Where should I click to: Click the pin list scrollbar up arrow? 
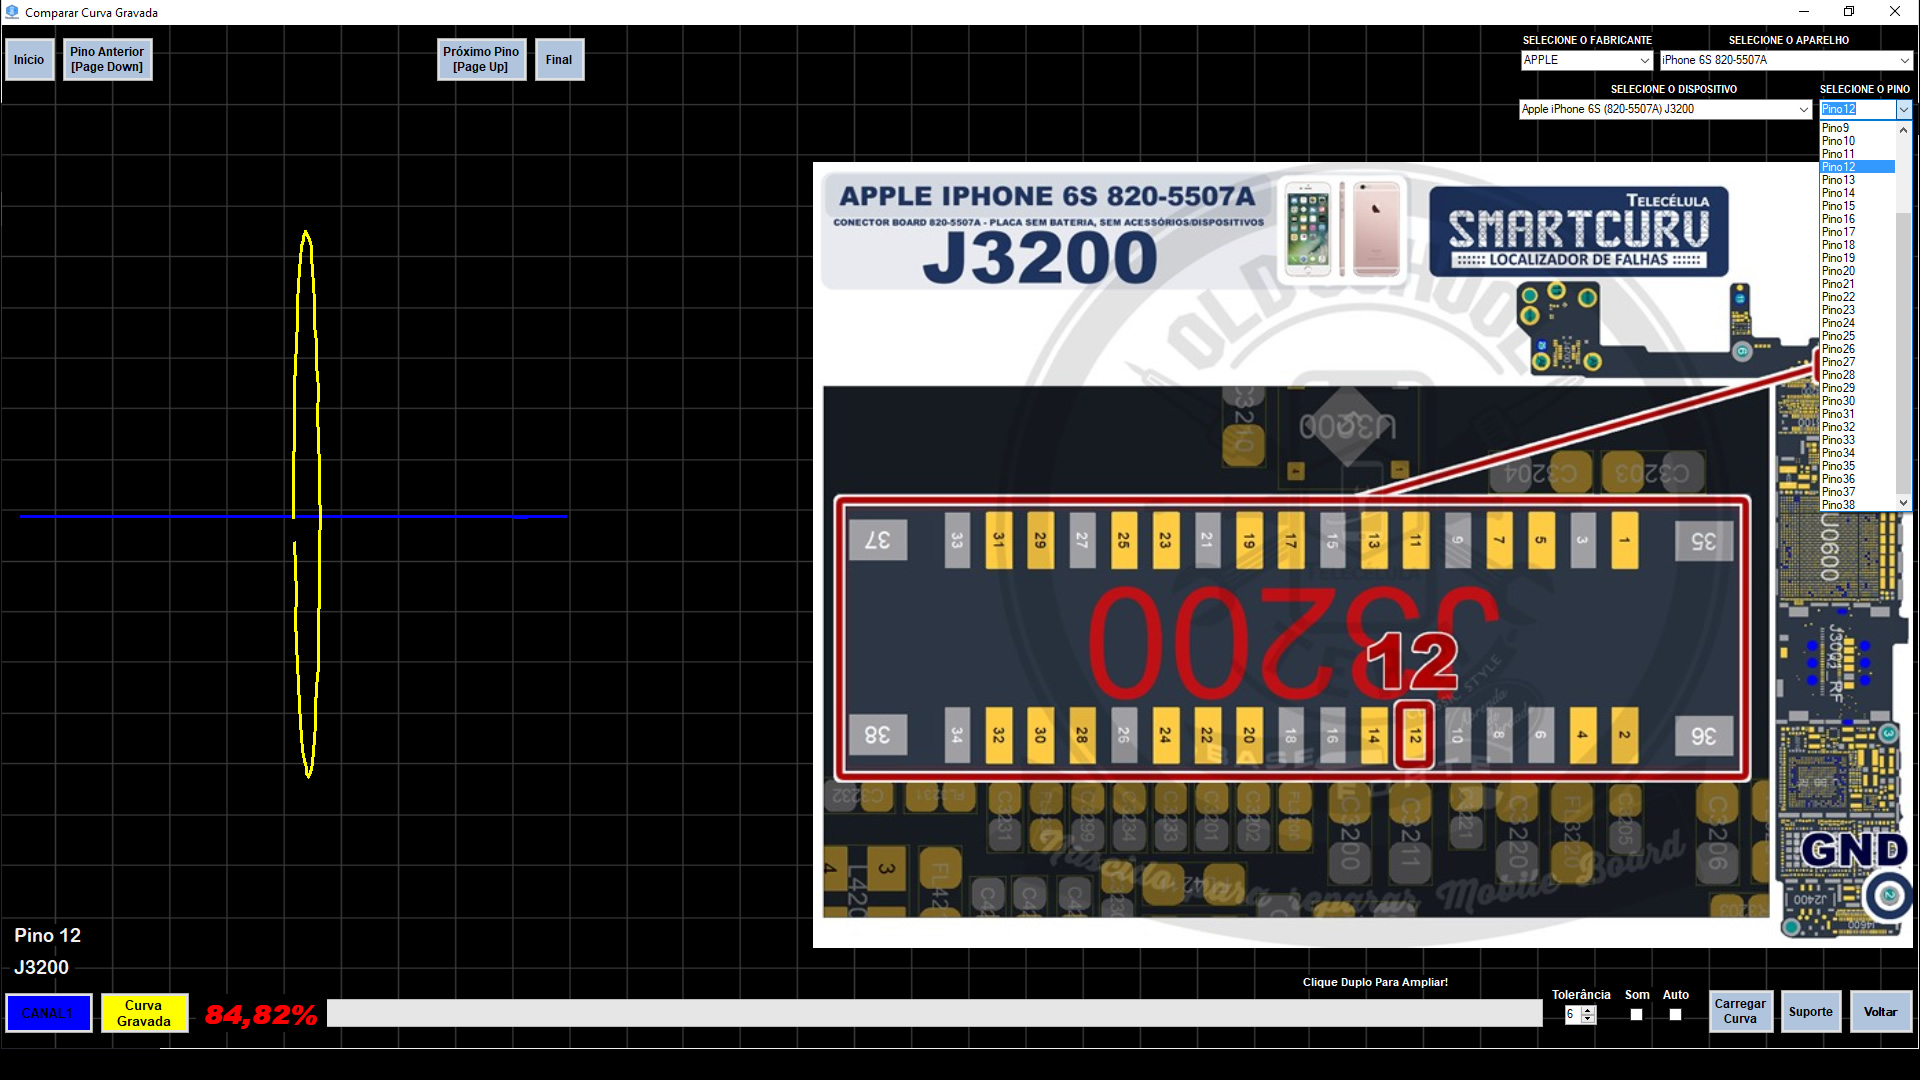tap(1904, 130)
